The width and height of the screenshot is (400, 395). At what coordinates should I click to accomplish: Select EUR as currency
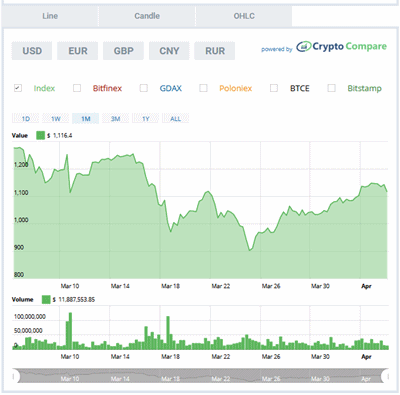click(78, 51)
